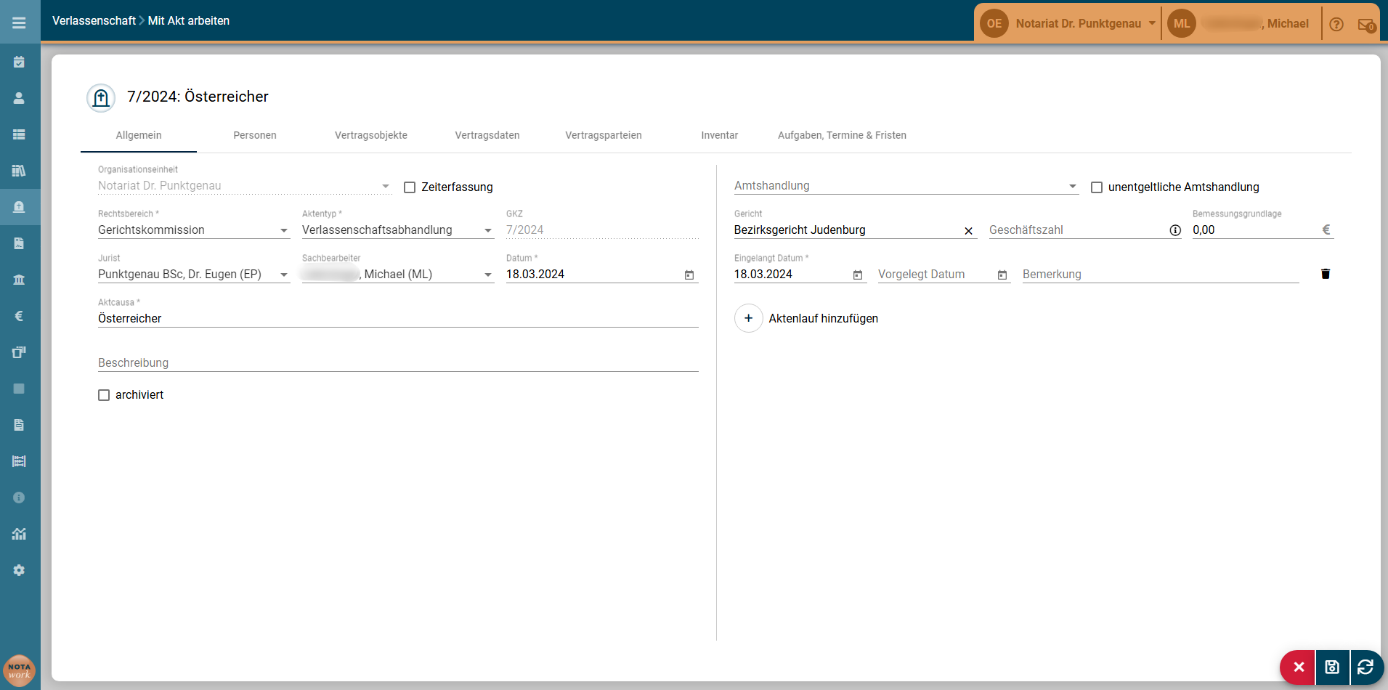Open the Inventar tab

(x=720, y=135)
